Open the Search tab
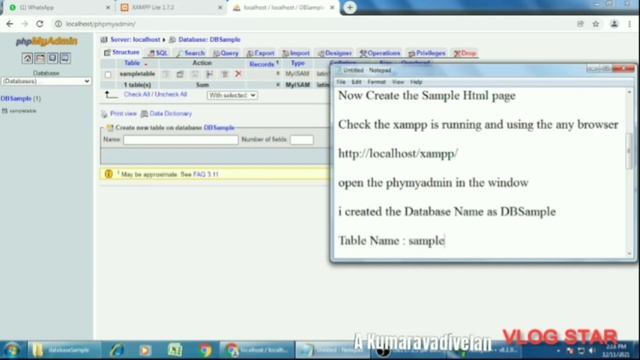Viewport: 640px width, 360px height. (x=190, y=53)
